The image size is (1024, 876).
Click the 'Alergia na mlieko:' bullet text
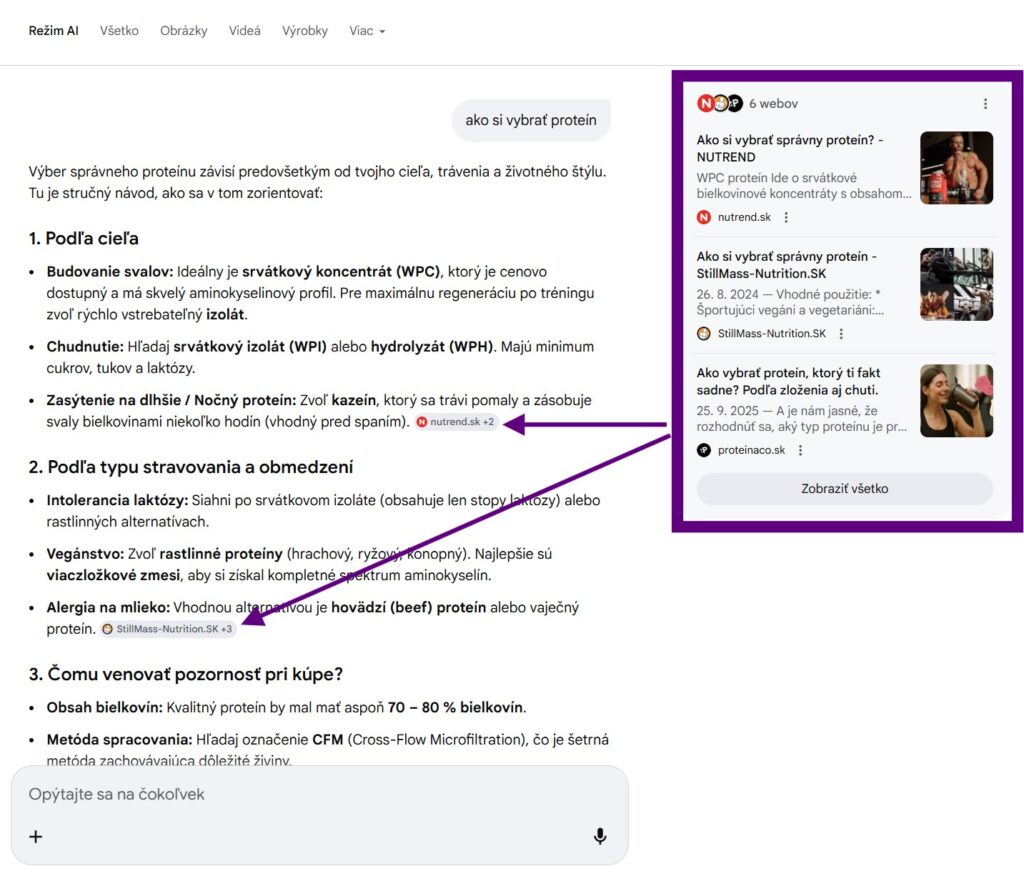[x=108, y=608]
